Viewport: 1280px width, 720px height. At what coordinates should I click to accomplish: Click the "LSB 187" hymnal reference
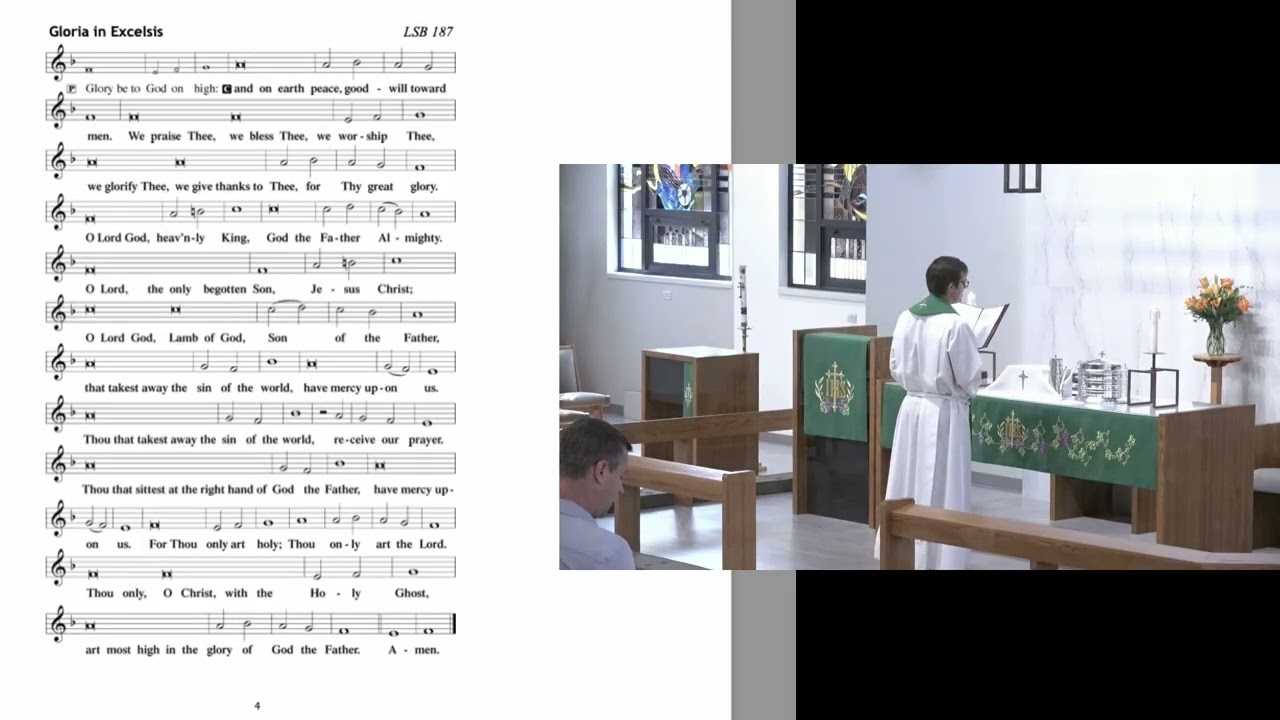coord(428,32)
